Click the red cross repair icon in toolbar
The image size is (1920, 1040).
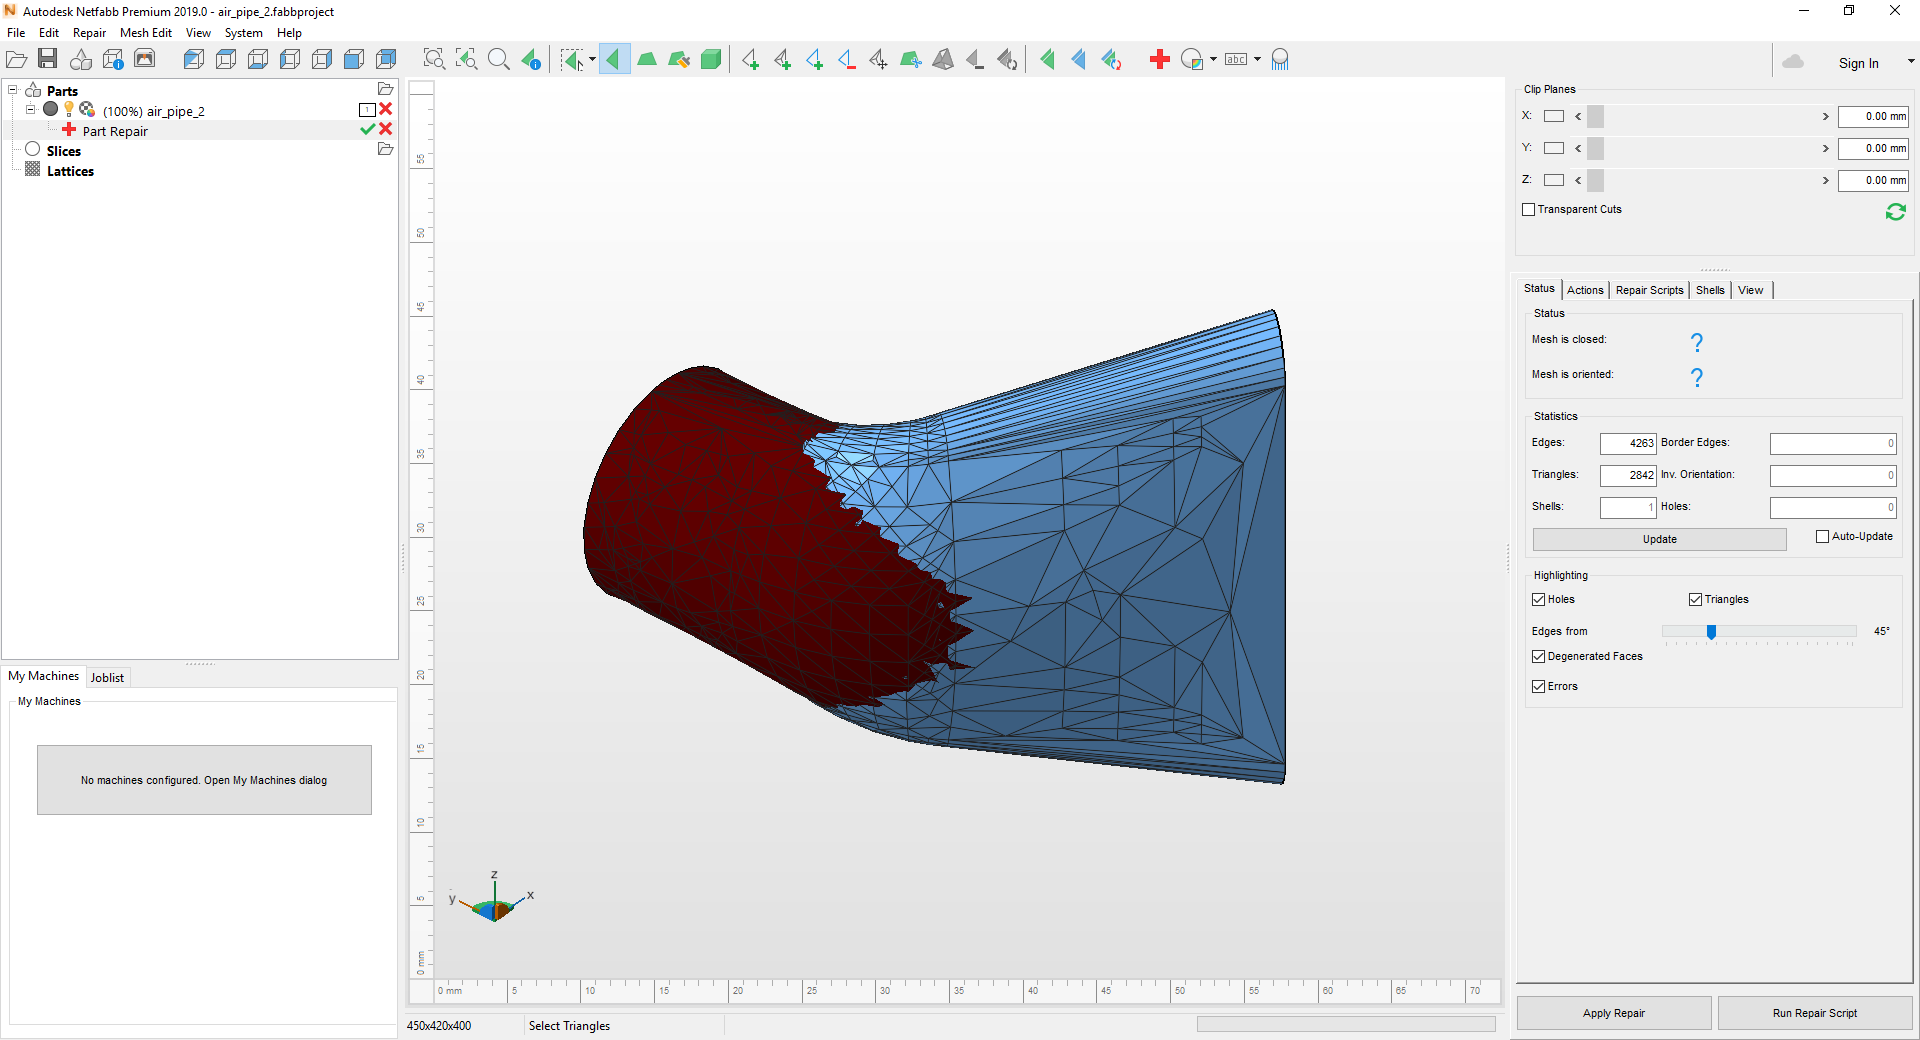pos(1159,60)
